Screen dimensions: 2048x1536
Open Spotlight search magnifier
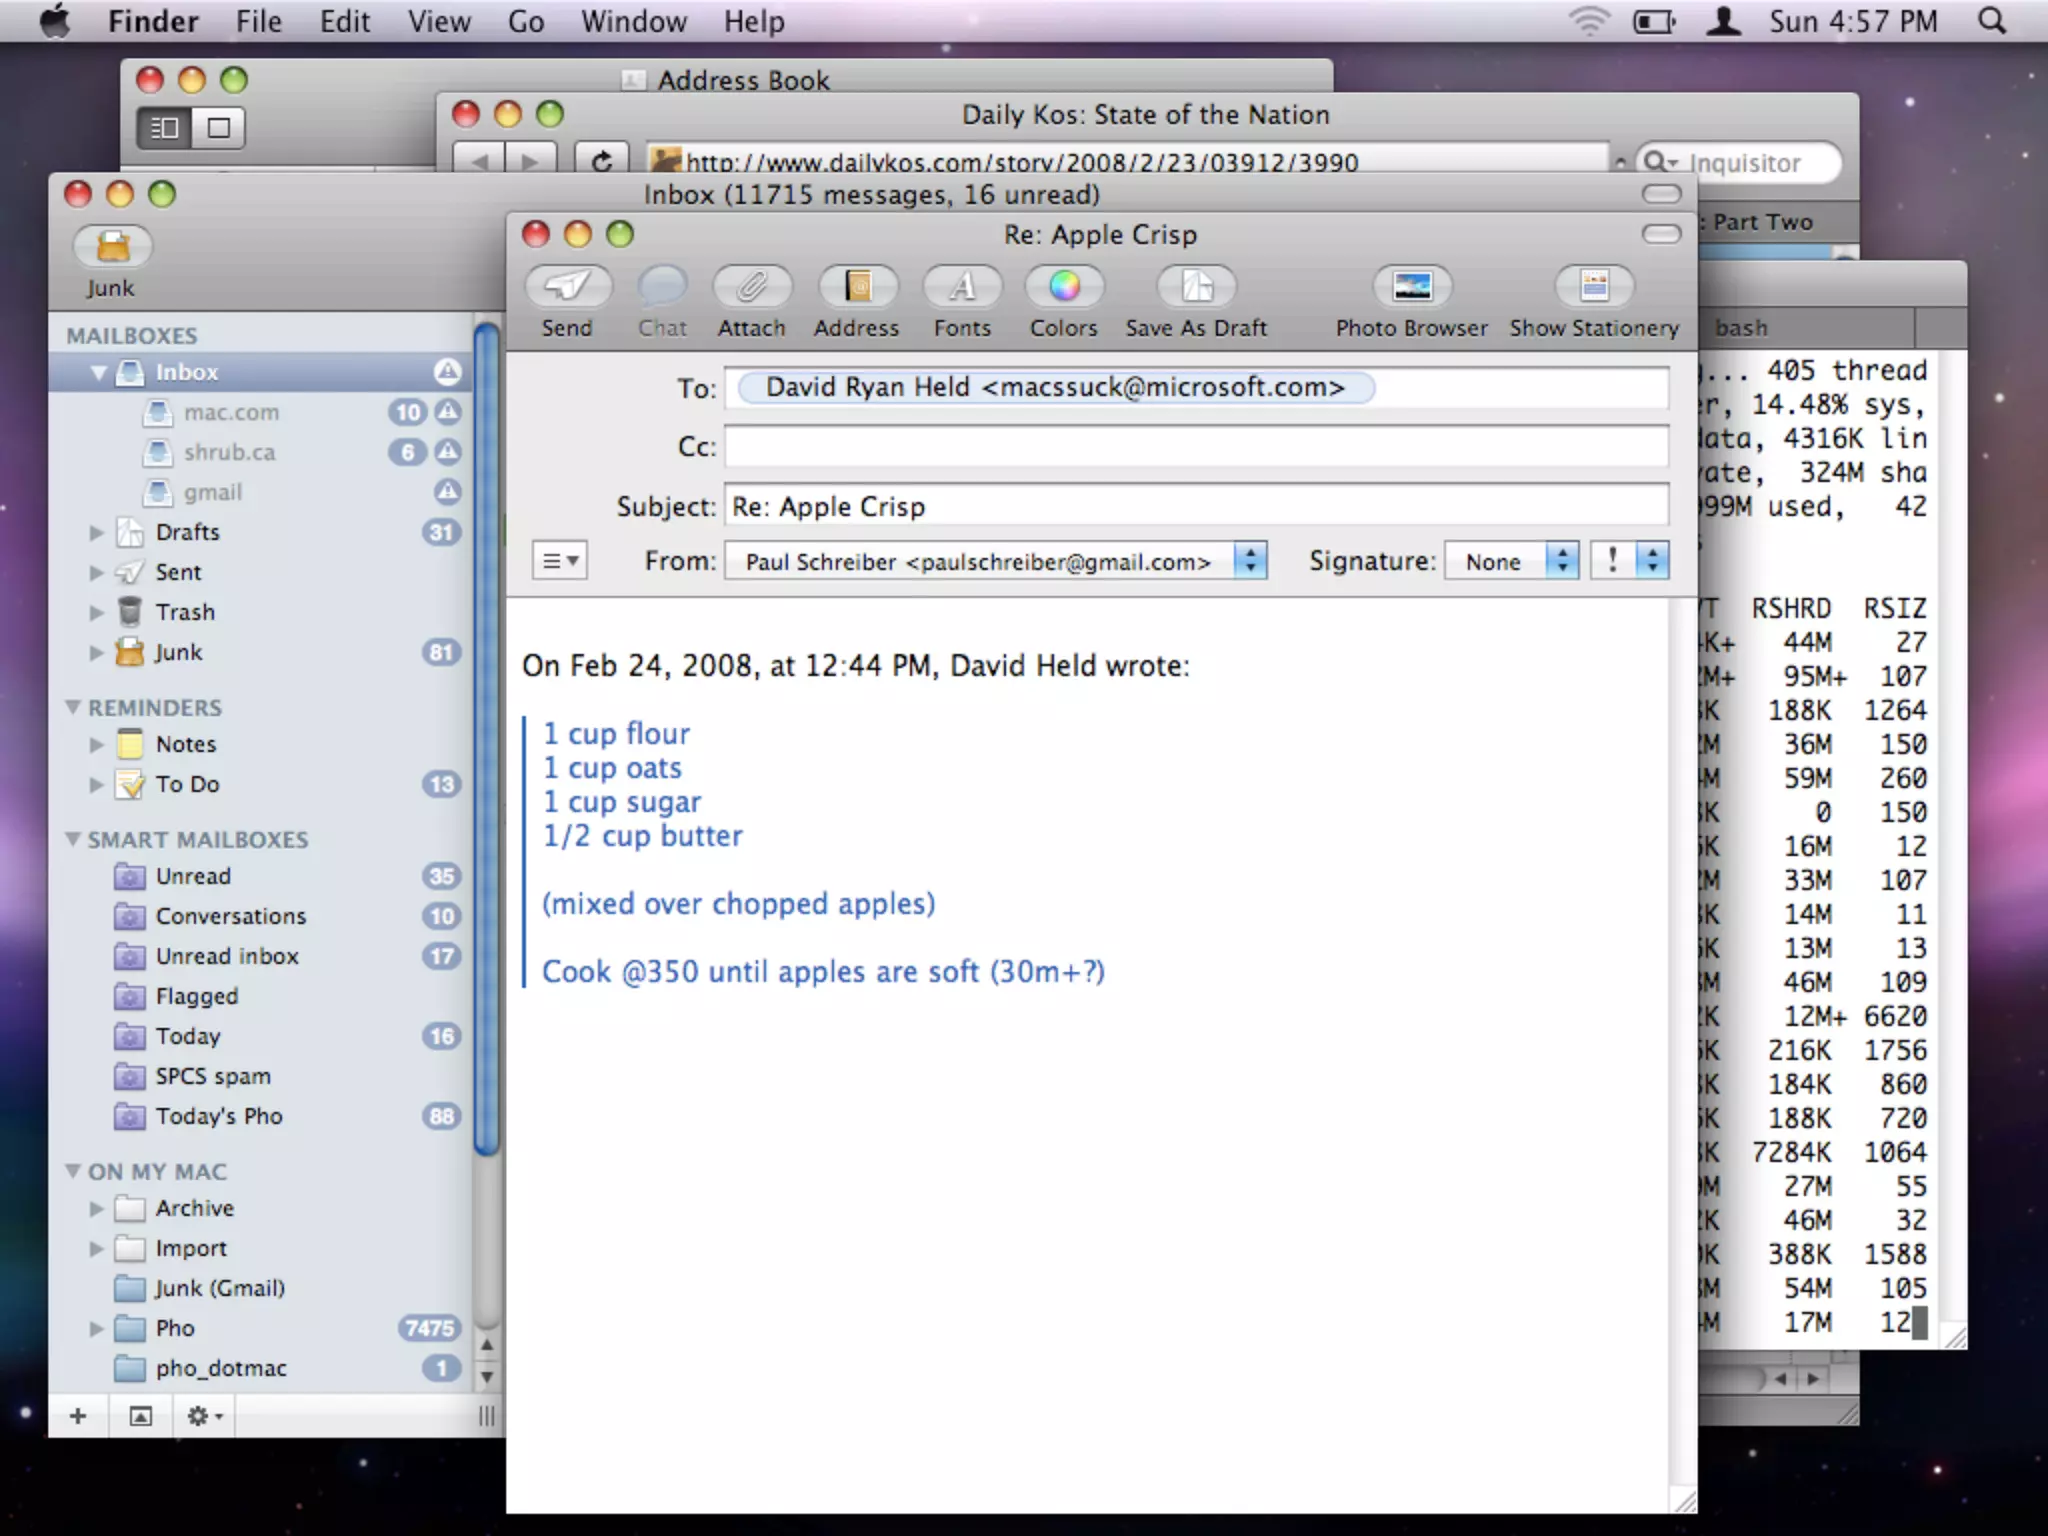1992,21
